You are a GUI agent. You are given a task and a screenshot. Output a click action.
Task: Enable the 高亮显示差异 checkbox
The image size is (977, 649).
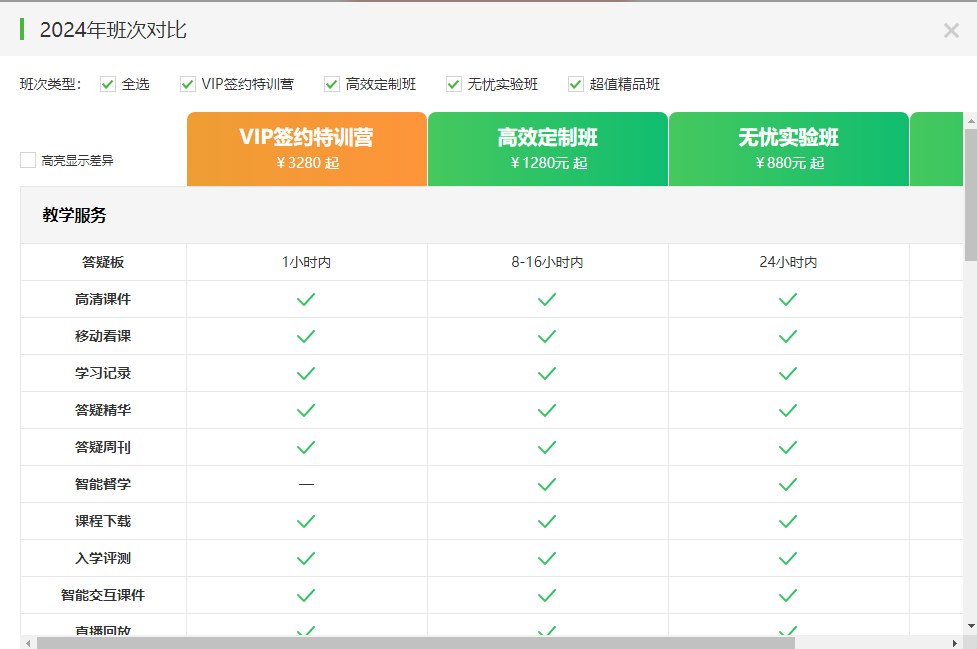pos(28,160)
